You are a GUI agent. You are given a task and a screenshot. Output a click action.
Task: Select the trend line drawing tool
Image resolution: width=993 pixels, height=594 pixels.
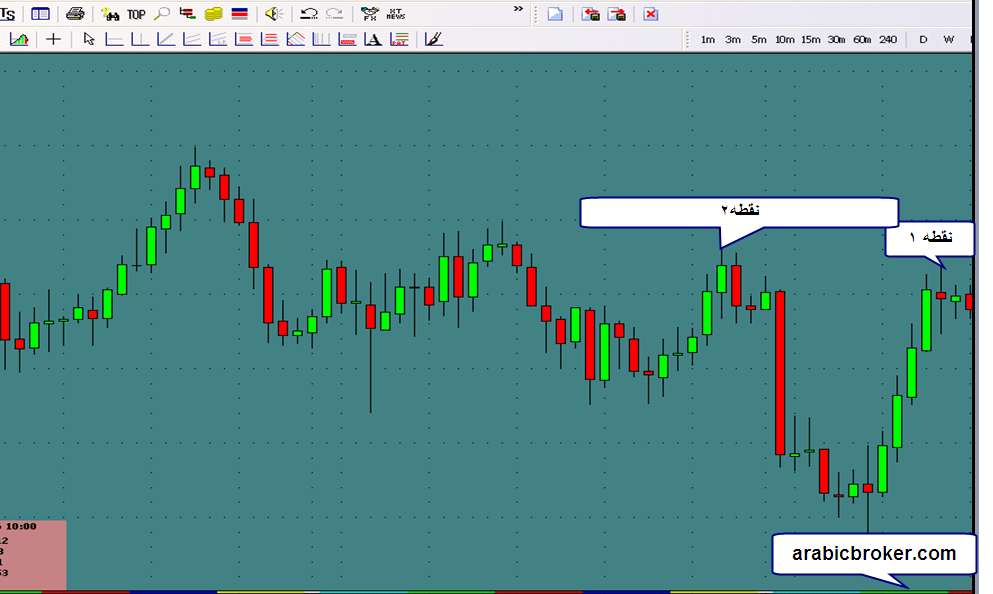click(165, 39)
